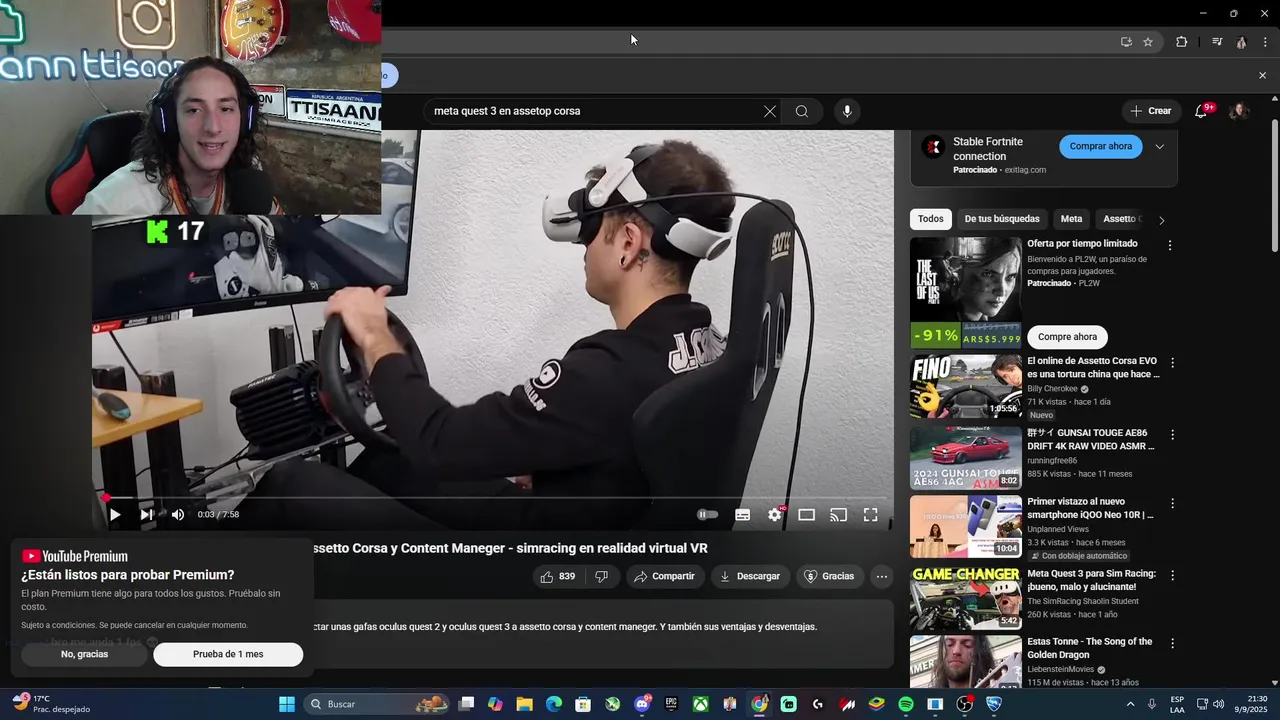Like the video with 839 likes
The height and width of the screenshot is (720, 1280).
557,576
